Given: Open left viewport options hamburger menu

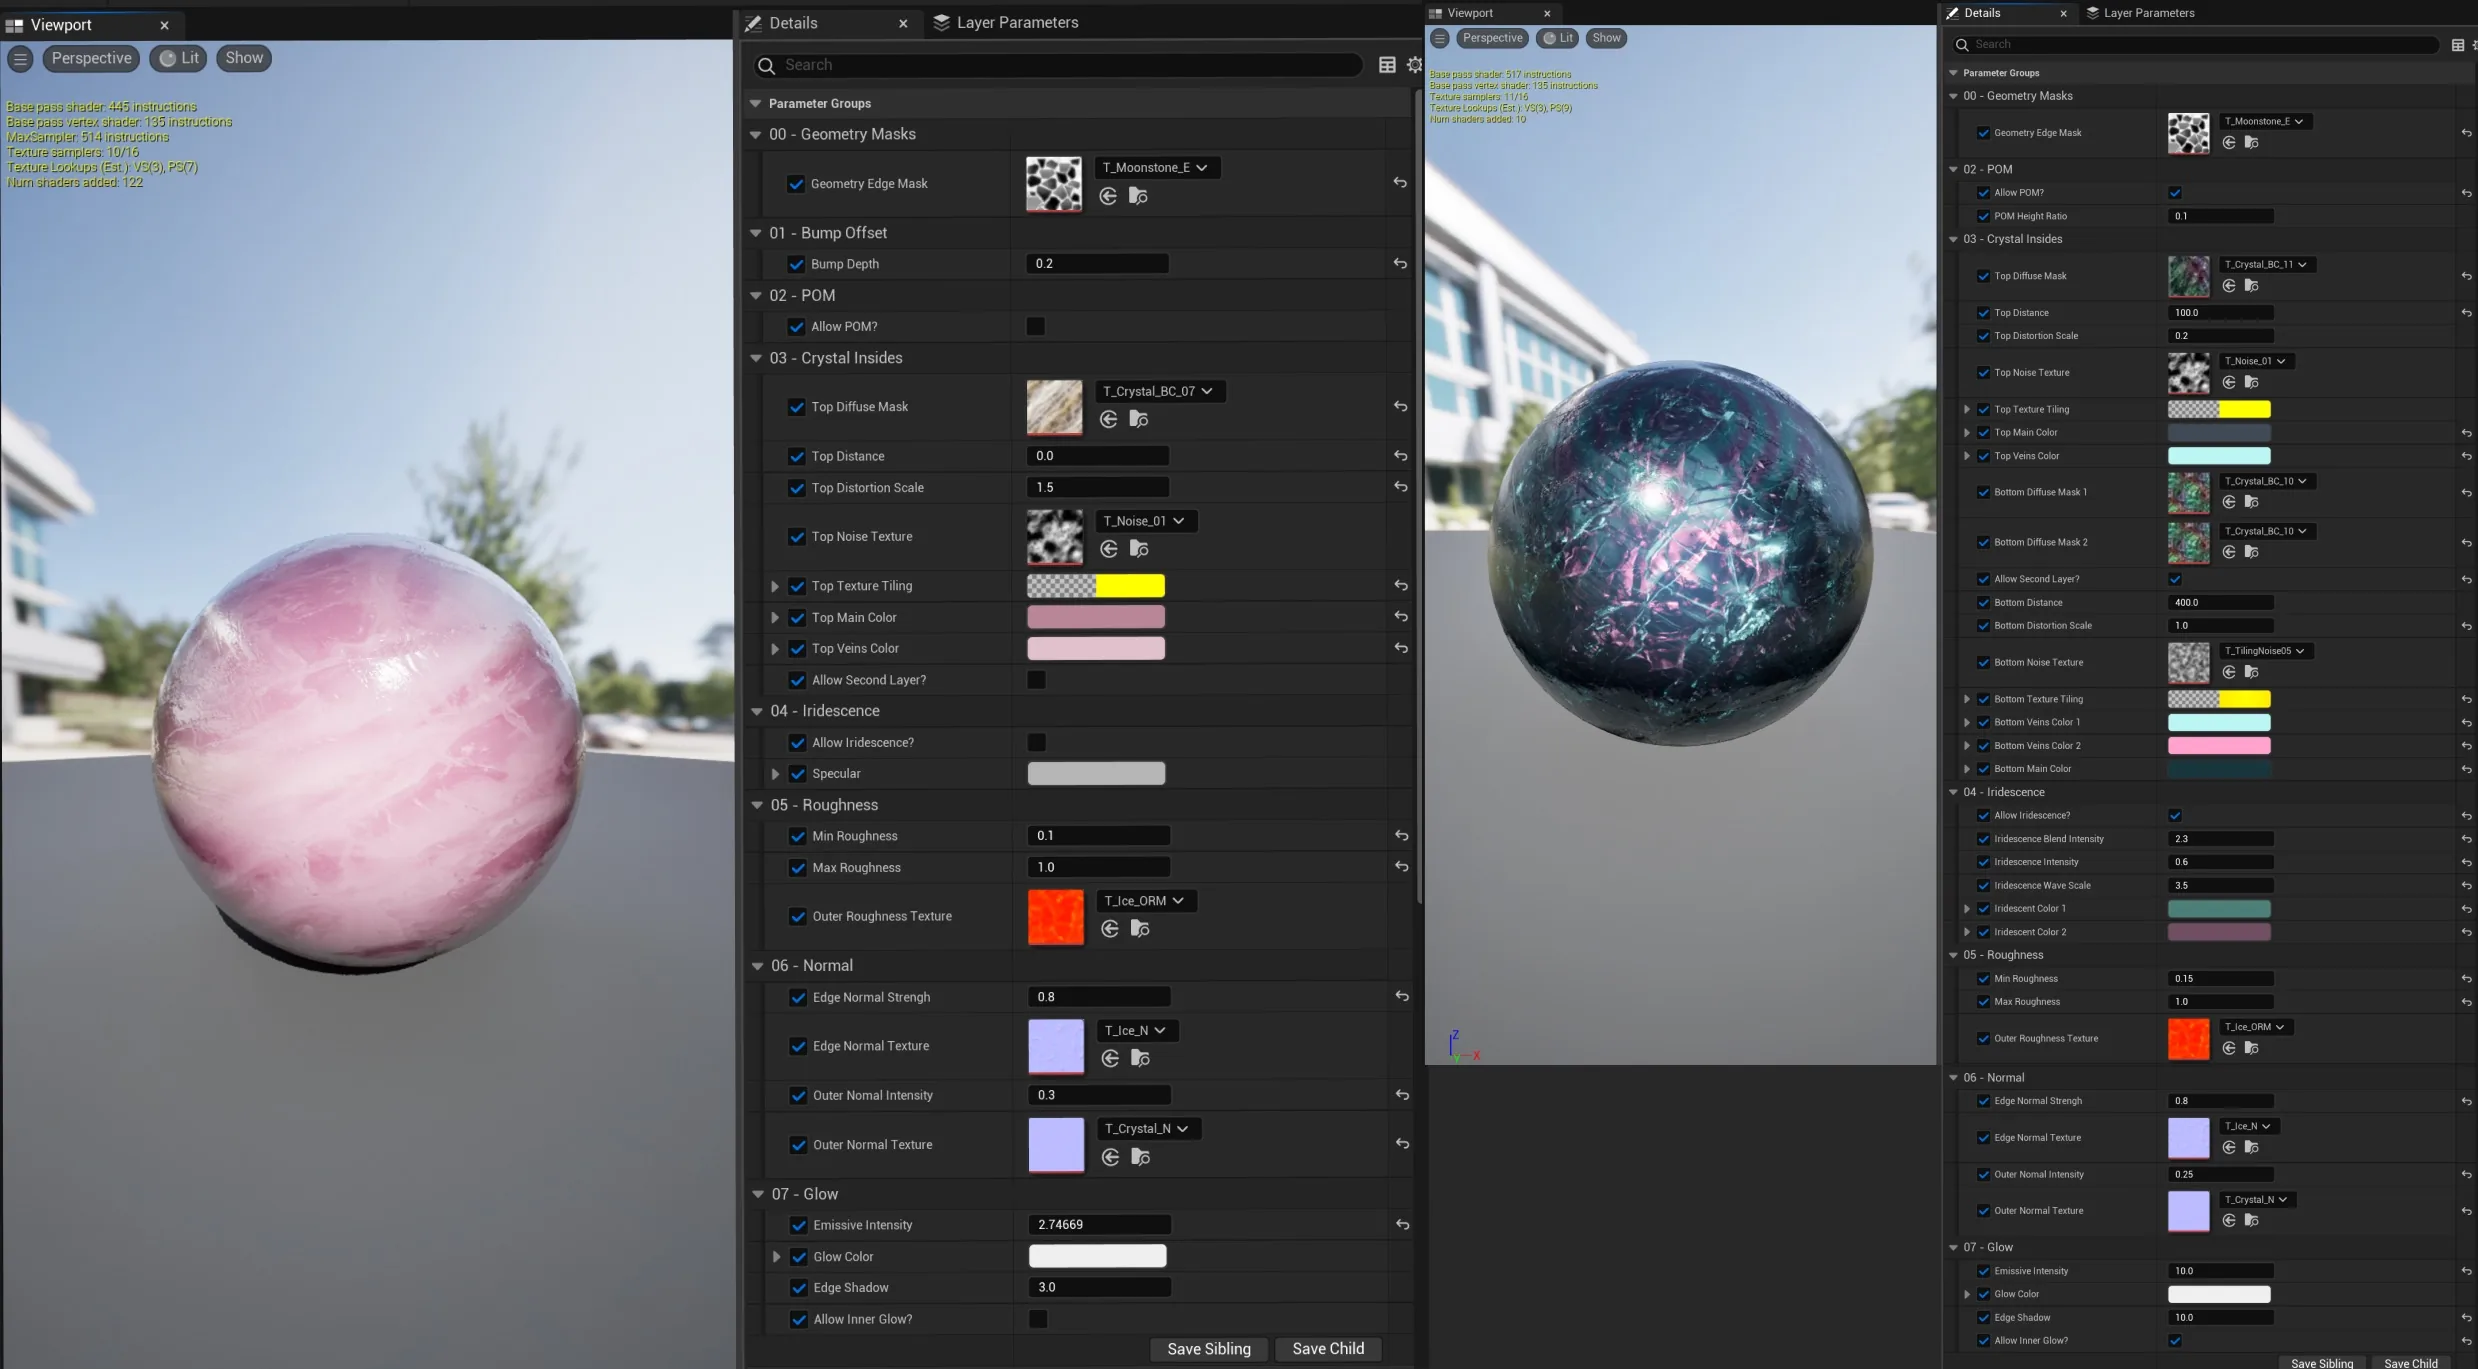Looking at the screenshot, I should [x=20, y=58].
